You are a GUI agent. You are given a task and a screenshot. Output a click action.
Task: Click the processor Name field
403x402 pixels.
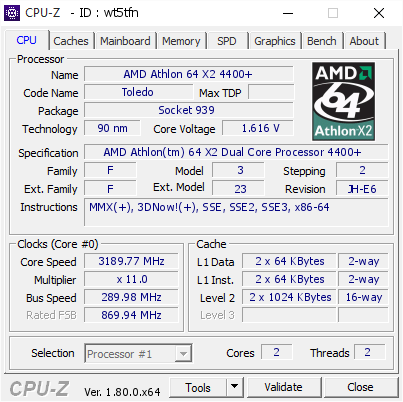pos(189,74)
